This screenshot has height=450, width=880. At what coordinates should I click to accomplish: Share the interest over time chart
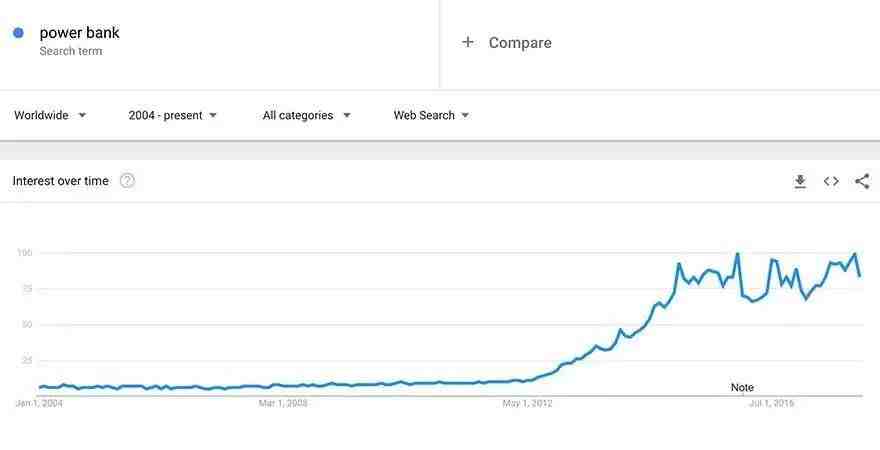862,181
